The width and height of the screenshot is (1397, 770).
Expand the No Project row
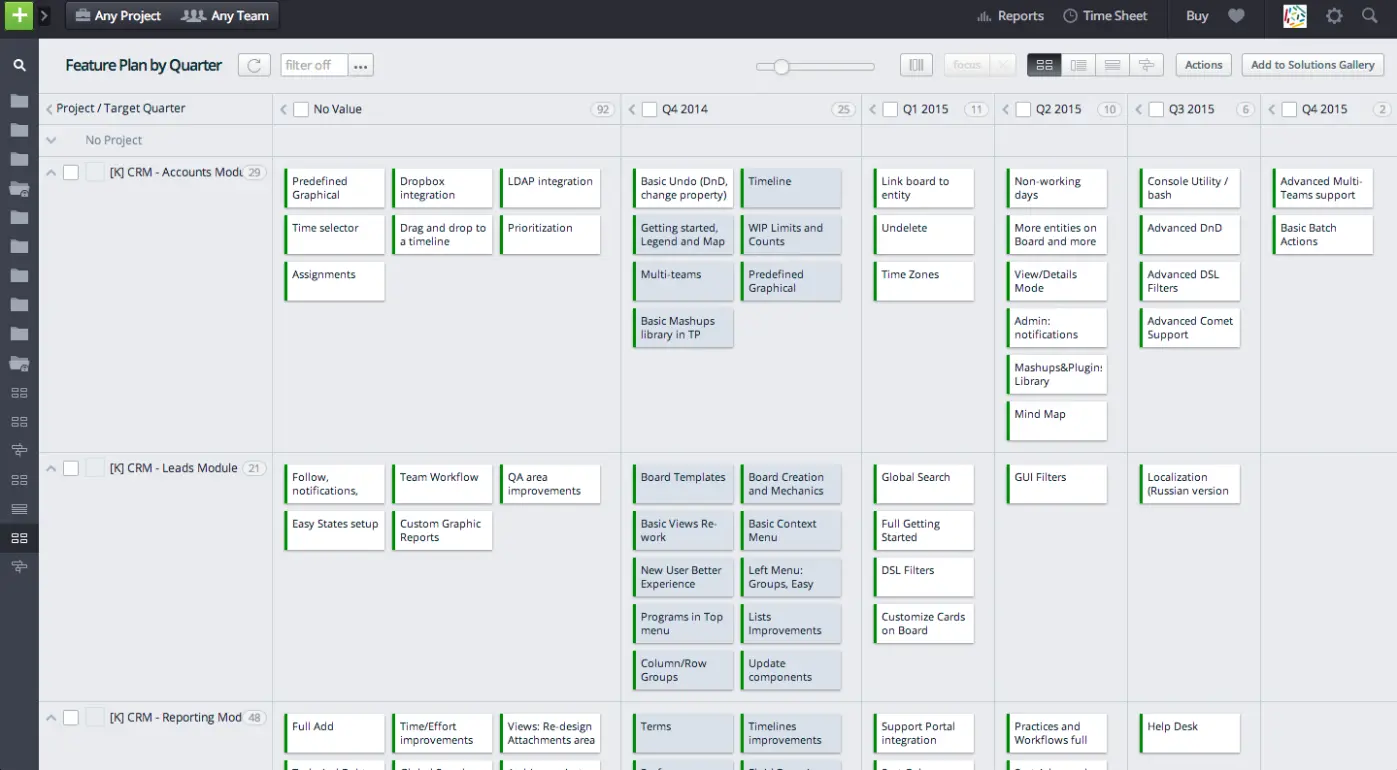[x=51, y=141]
